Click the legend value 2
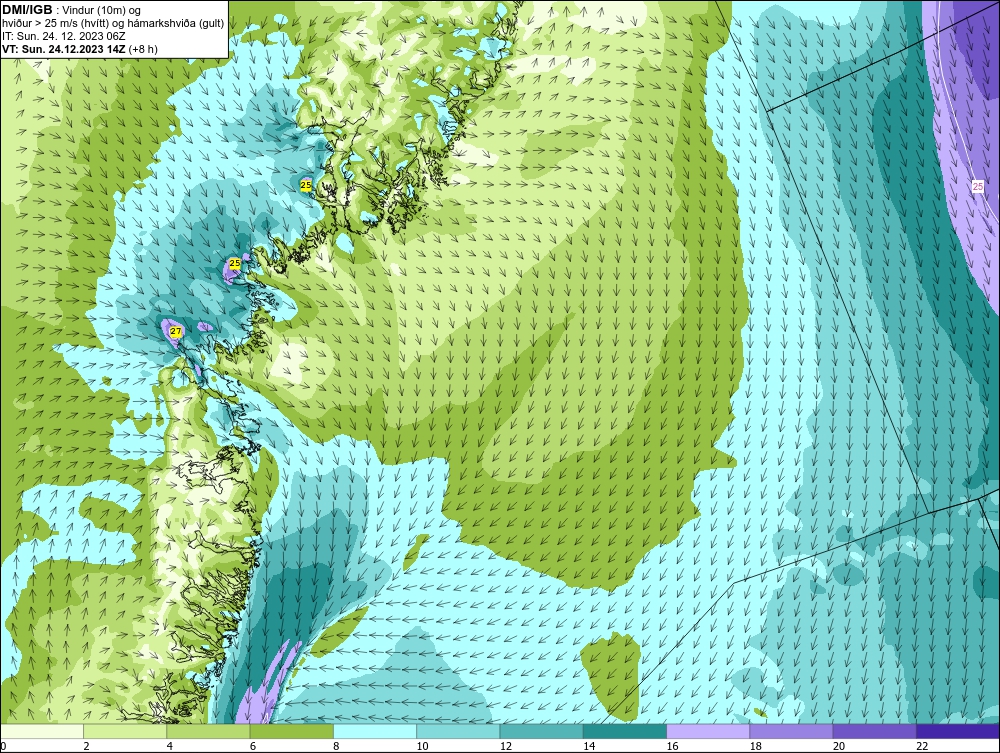 click(x=86, y=746)
